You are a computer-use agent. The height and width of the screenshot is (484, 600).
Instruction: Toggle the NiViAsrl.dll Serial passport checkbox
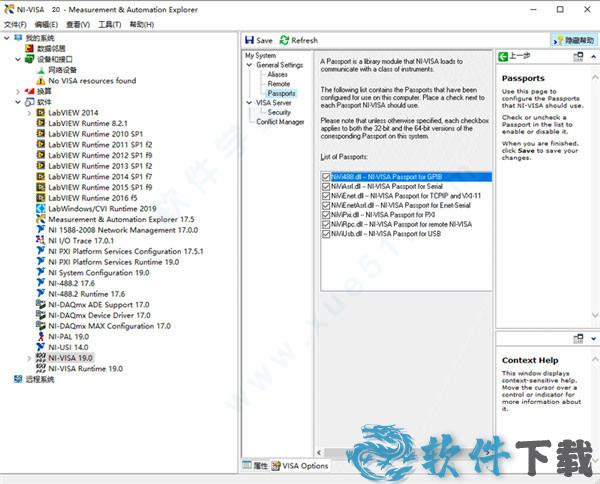pos(326,186)
